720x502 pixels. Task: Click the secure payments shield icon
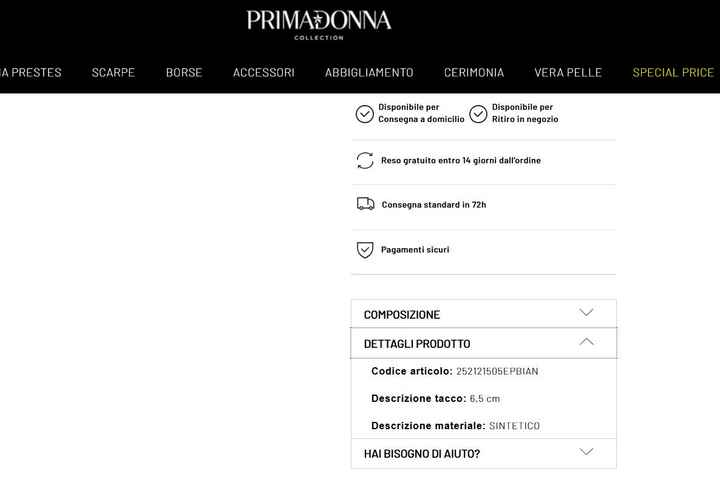click(x=365, y=249)
